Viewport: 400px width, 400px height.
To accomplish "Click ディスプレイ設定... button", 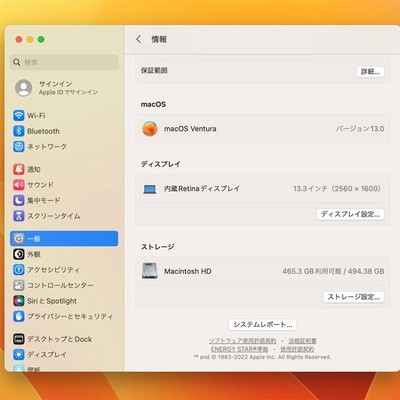I will click(350, 214).
